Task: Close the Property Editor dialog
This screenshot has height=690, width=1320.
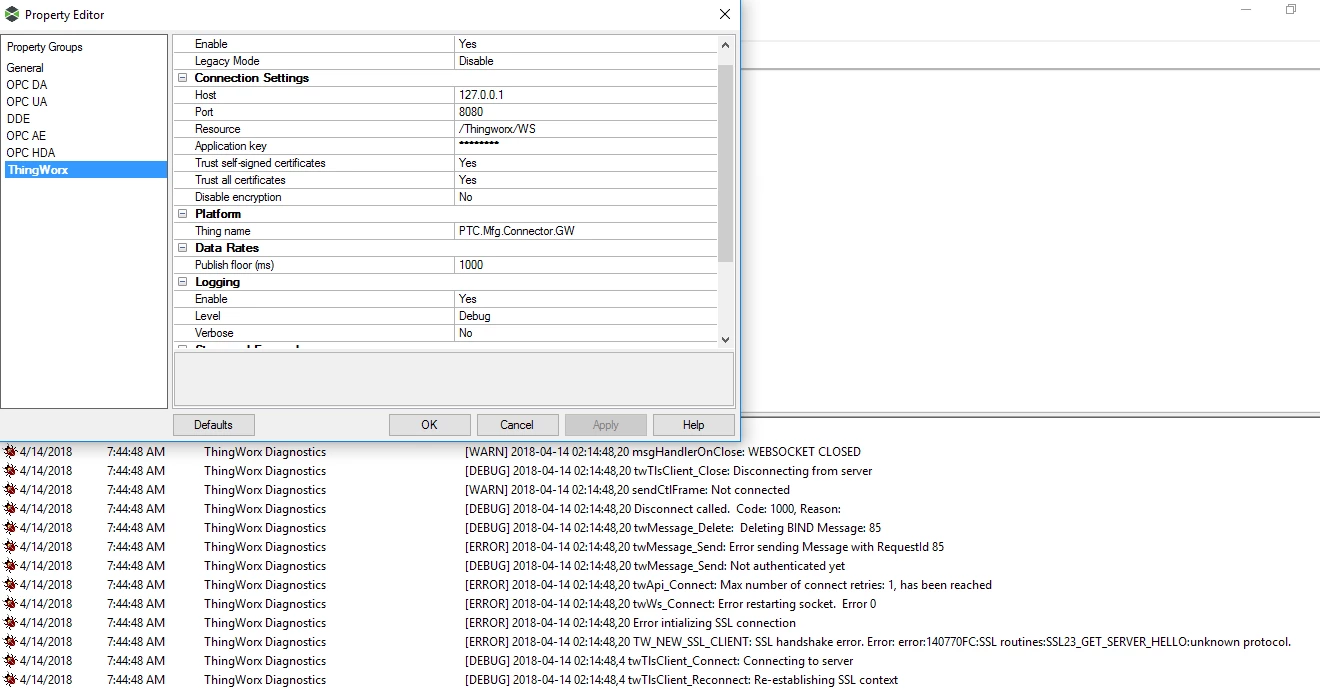Action: click(725, 14)
